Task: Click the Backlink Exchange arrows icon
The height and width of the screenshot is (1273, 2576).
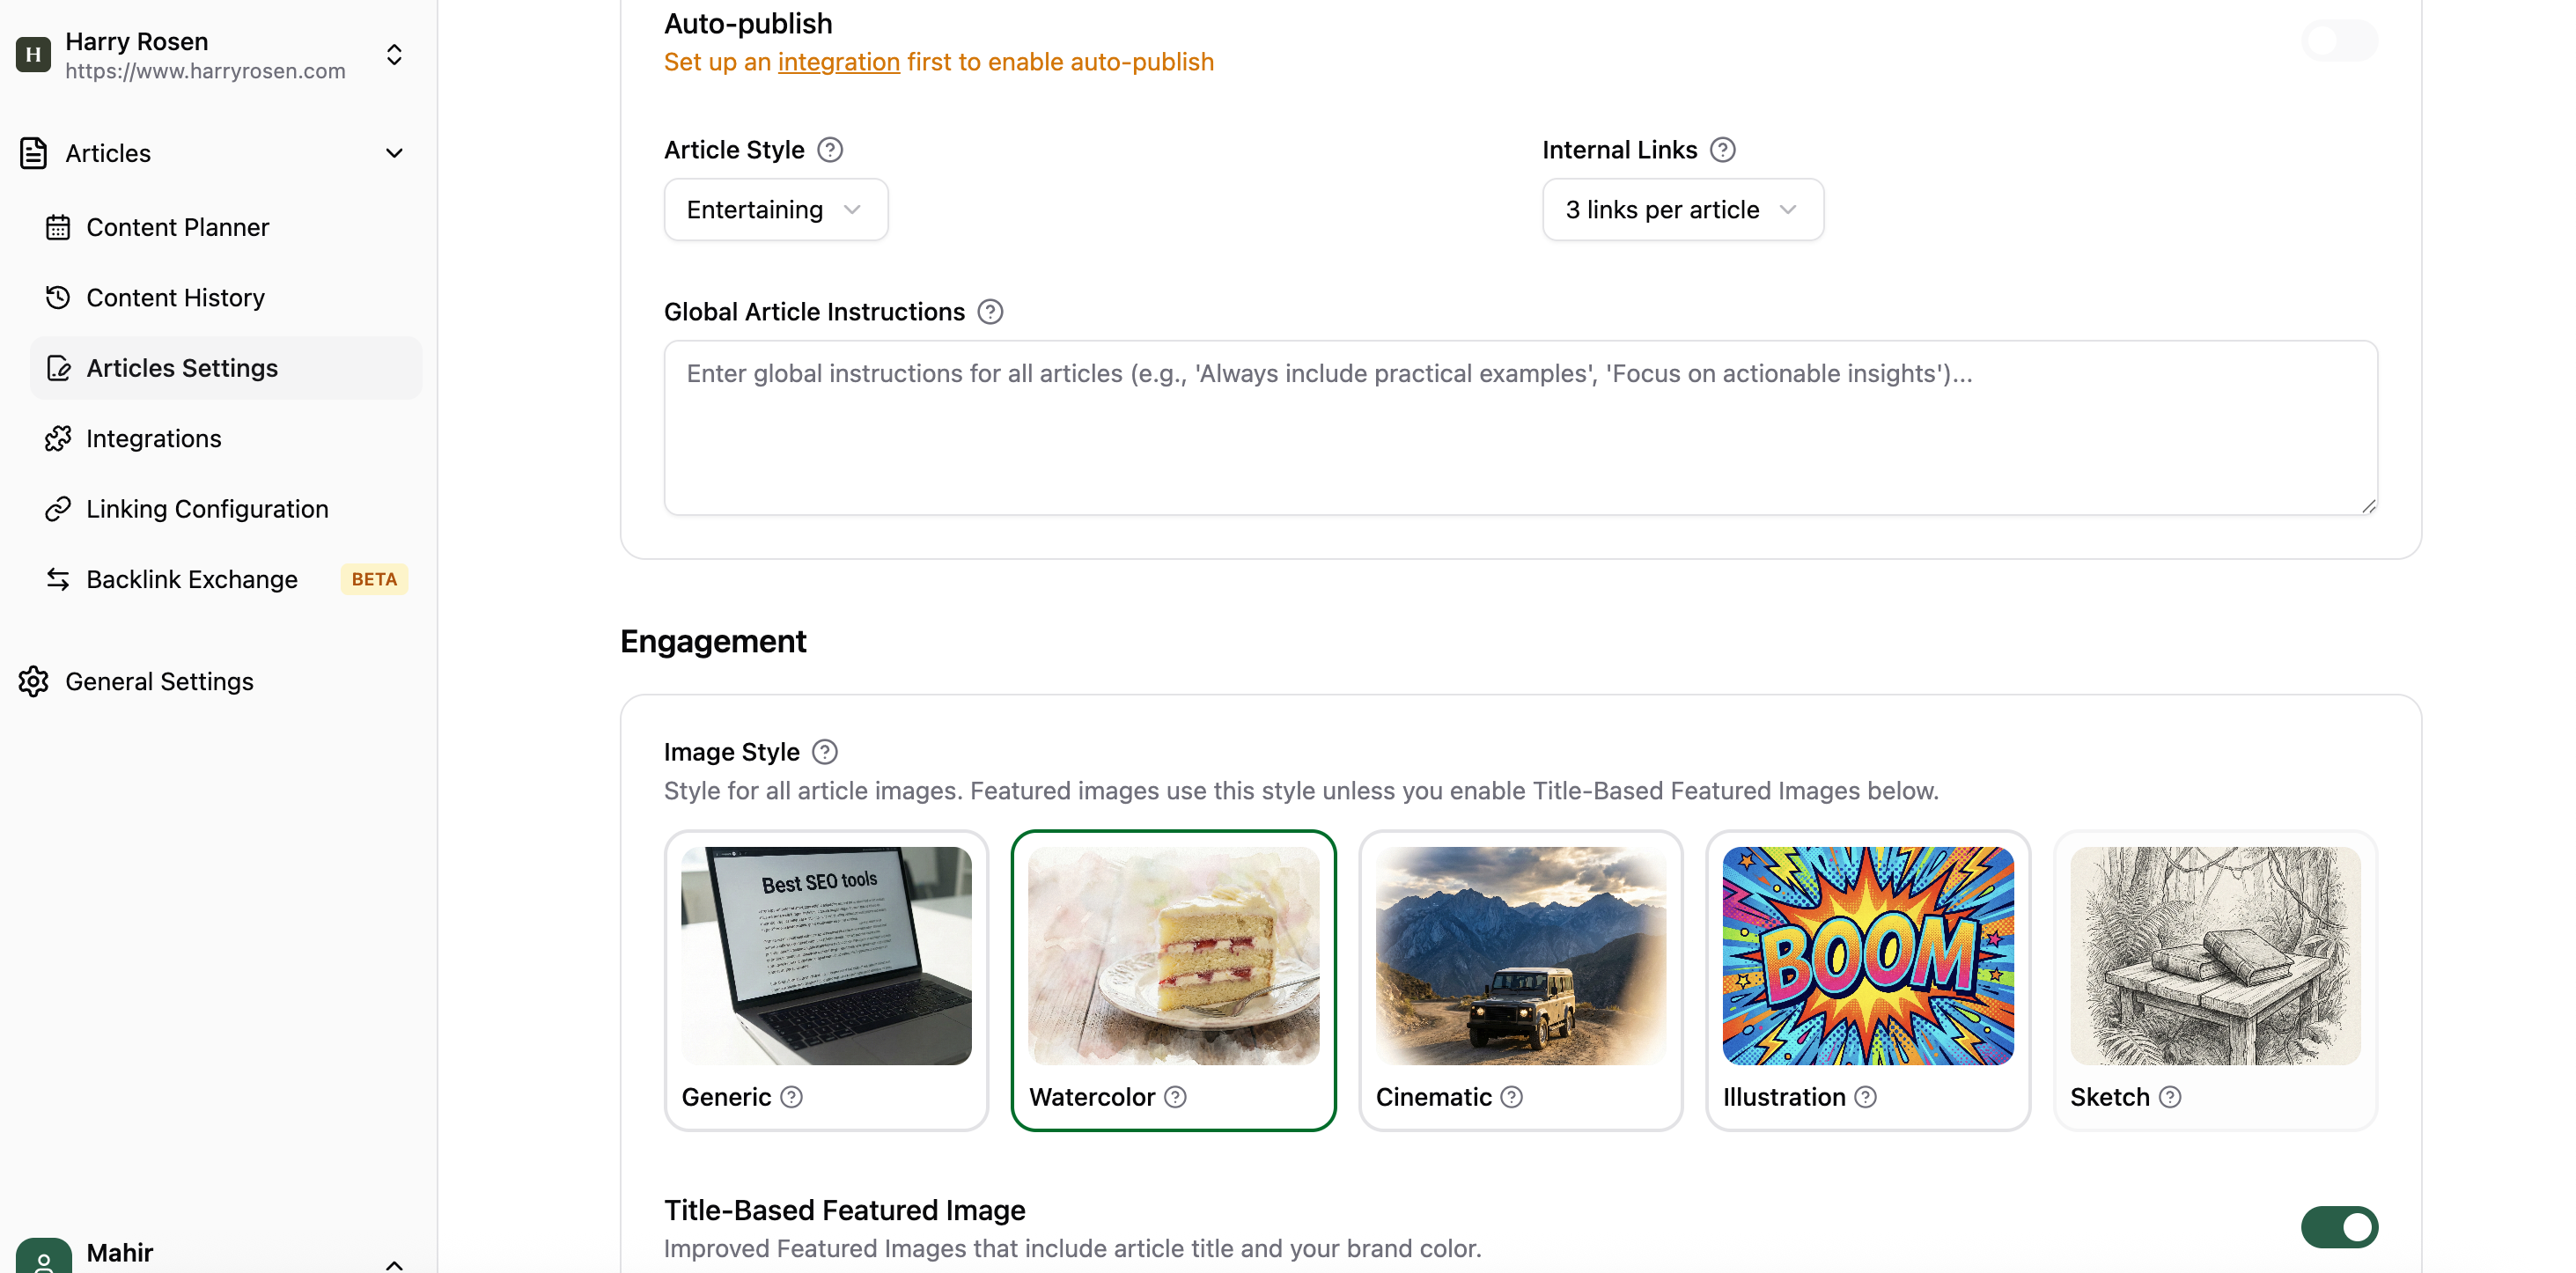Action: (x=58, y=578)
